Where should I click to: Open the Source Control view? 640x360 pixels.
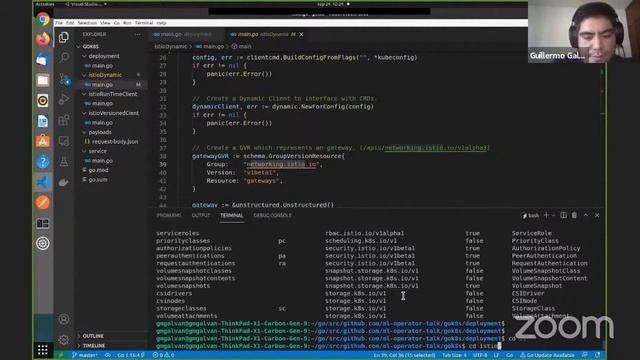click(x=64, y=78)
